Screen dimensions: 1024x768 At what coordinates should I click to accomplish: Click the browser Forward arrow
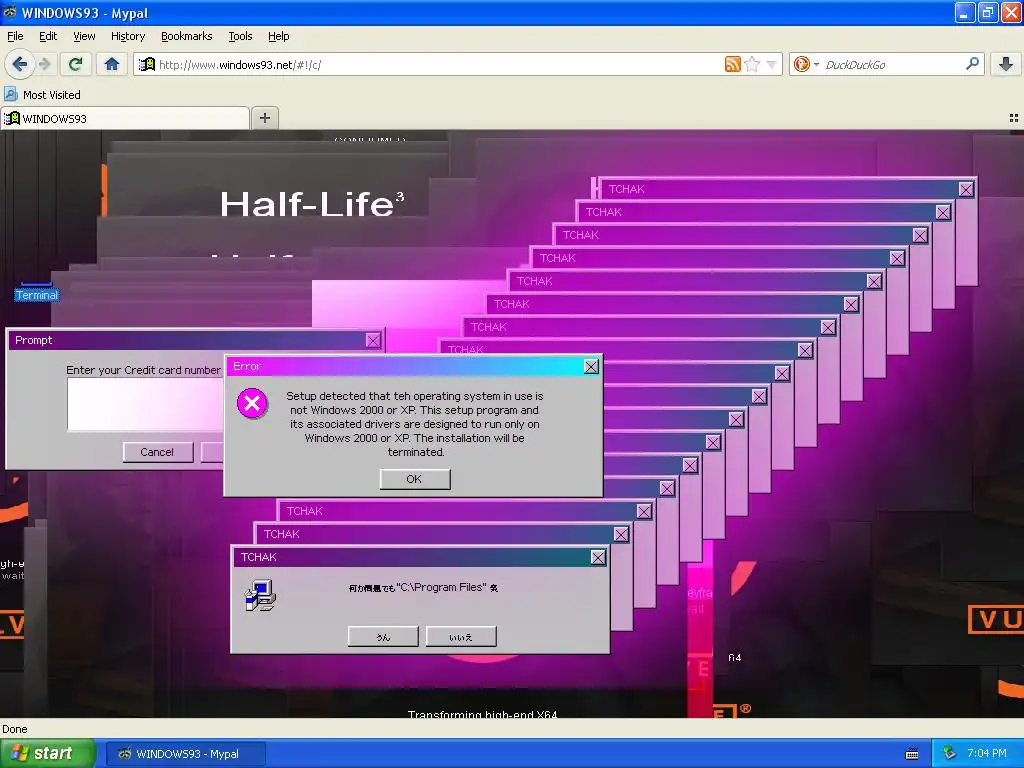click(x=44, y=64)
